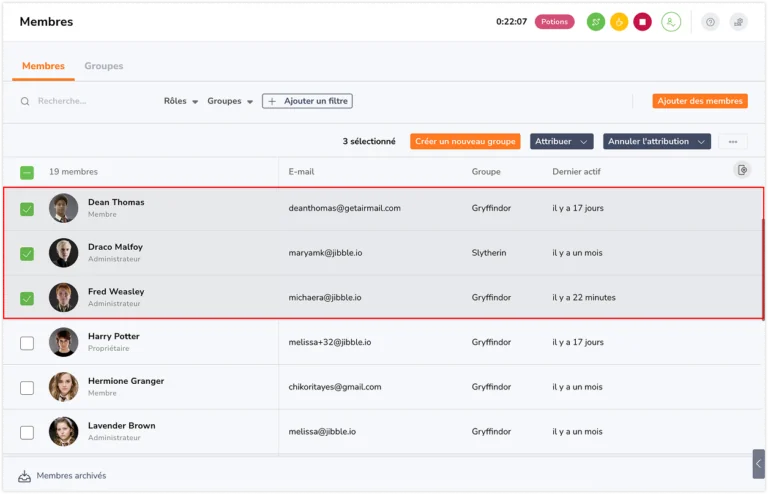Viewport: 768px width, 494px height.
Task: Click Harry Potter's avatar
Action: coord(63,342)
